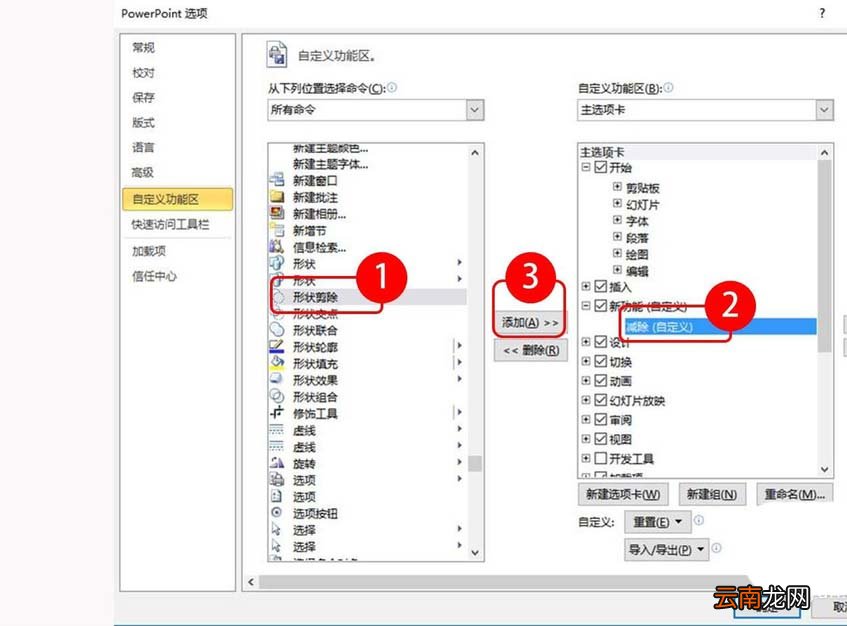Uncheck the 审阅 checkbox
Viewport: 847px width, 626px height.
coord(601,420)
